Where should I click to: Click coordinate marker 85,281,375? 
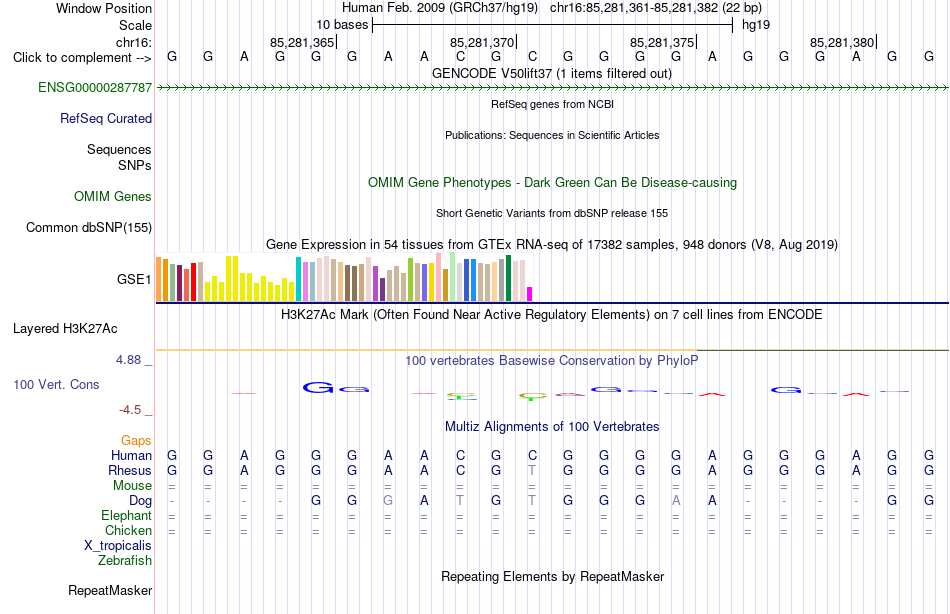662,42
